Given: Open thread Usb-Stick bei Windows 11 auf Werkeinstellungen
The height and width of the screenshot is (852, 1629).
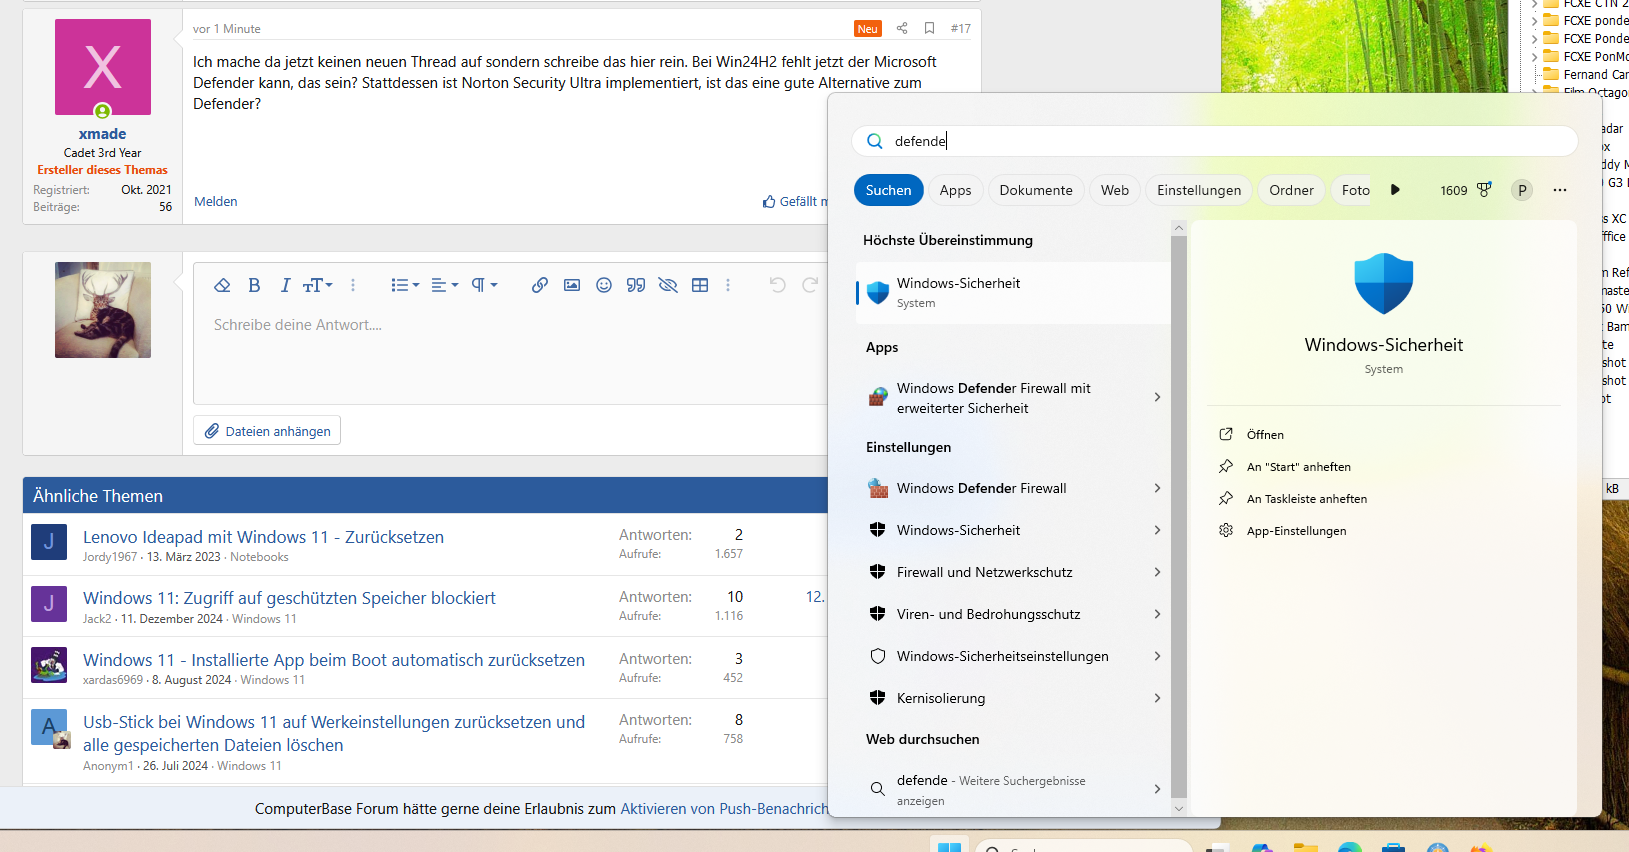Looking at the screenshot, I should 334,733.
